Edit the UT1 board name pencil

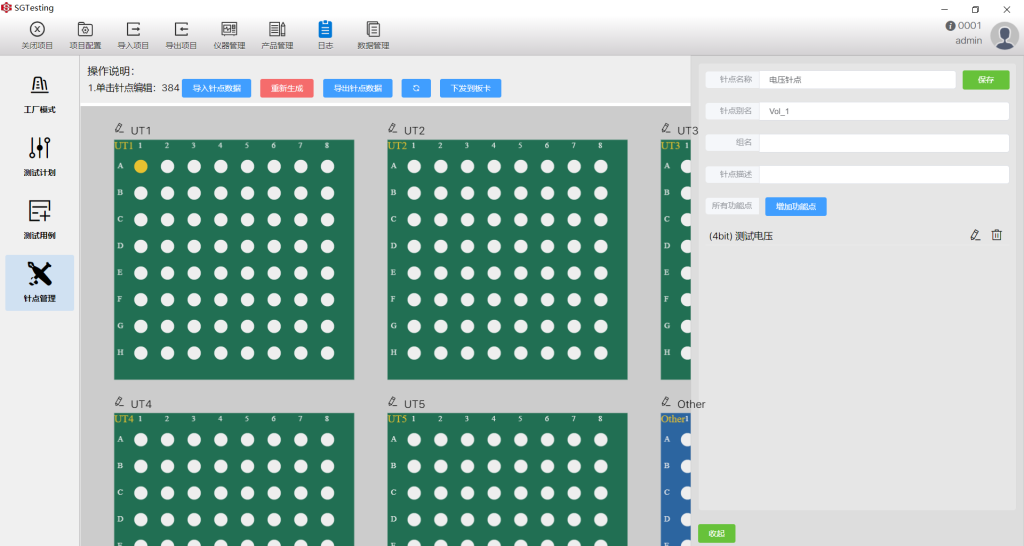pos(119,129)
